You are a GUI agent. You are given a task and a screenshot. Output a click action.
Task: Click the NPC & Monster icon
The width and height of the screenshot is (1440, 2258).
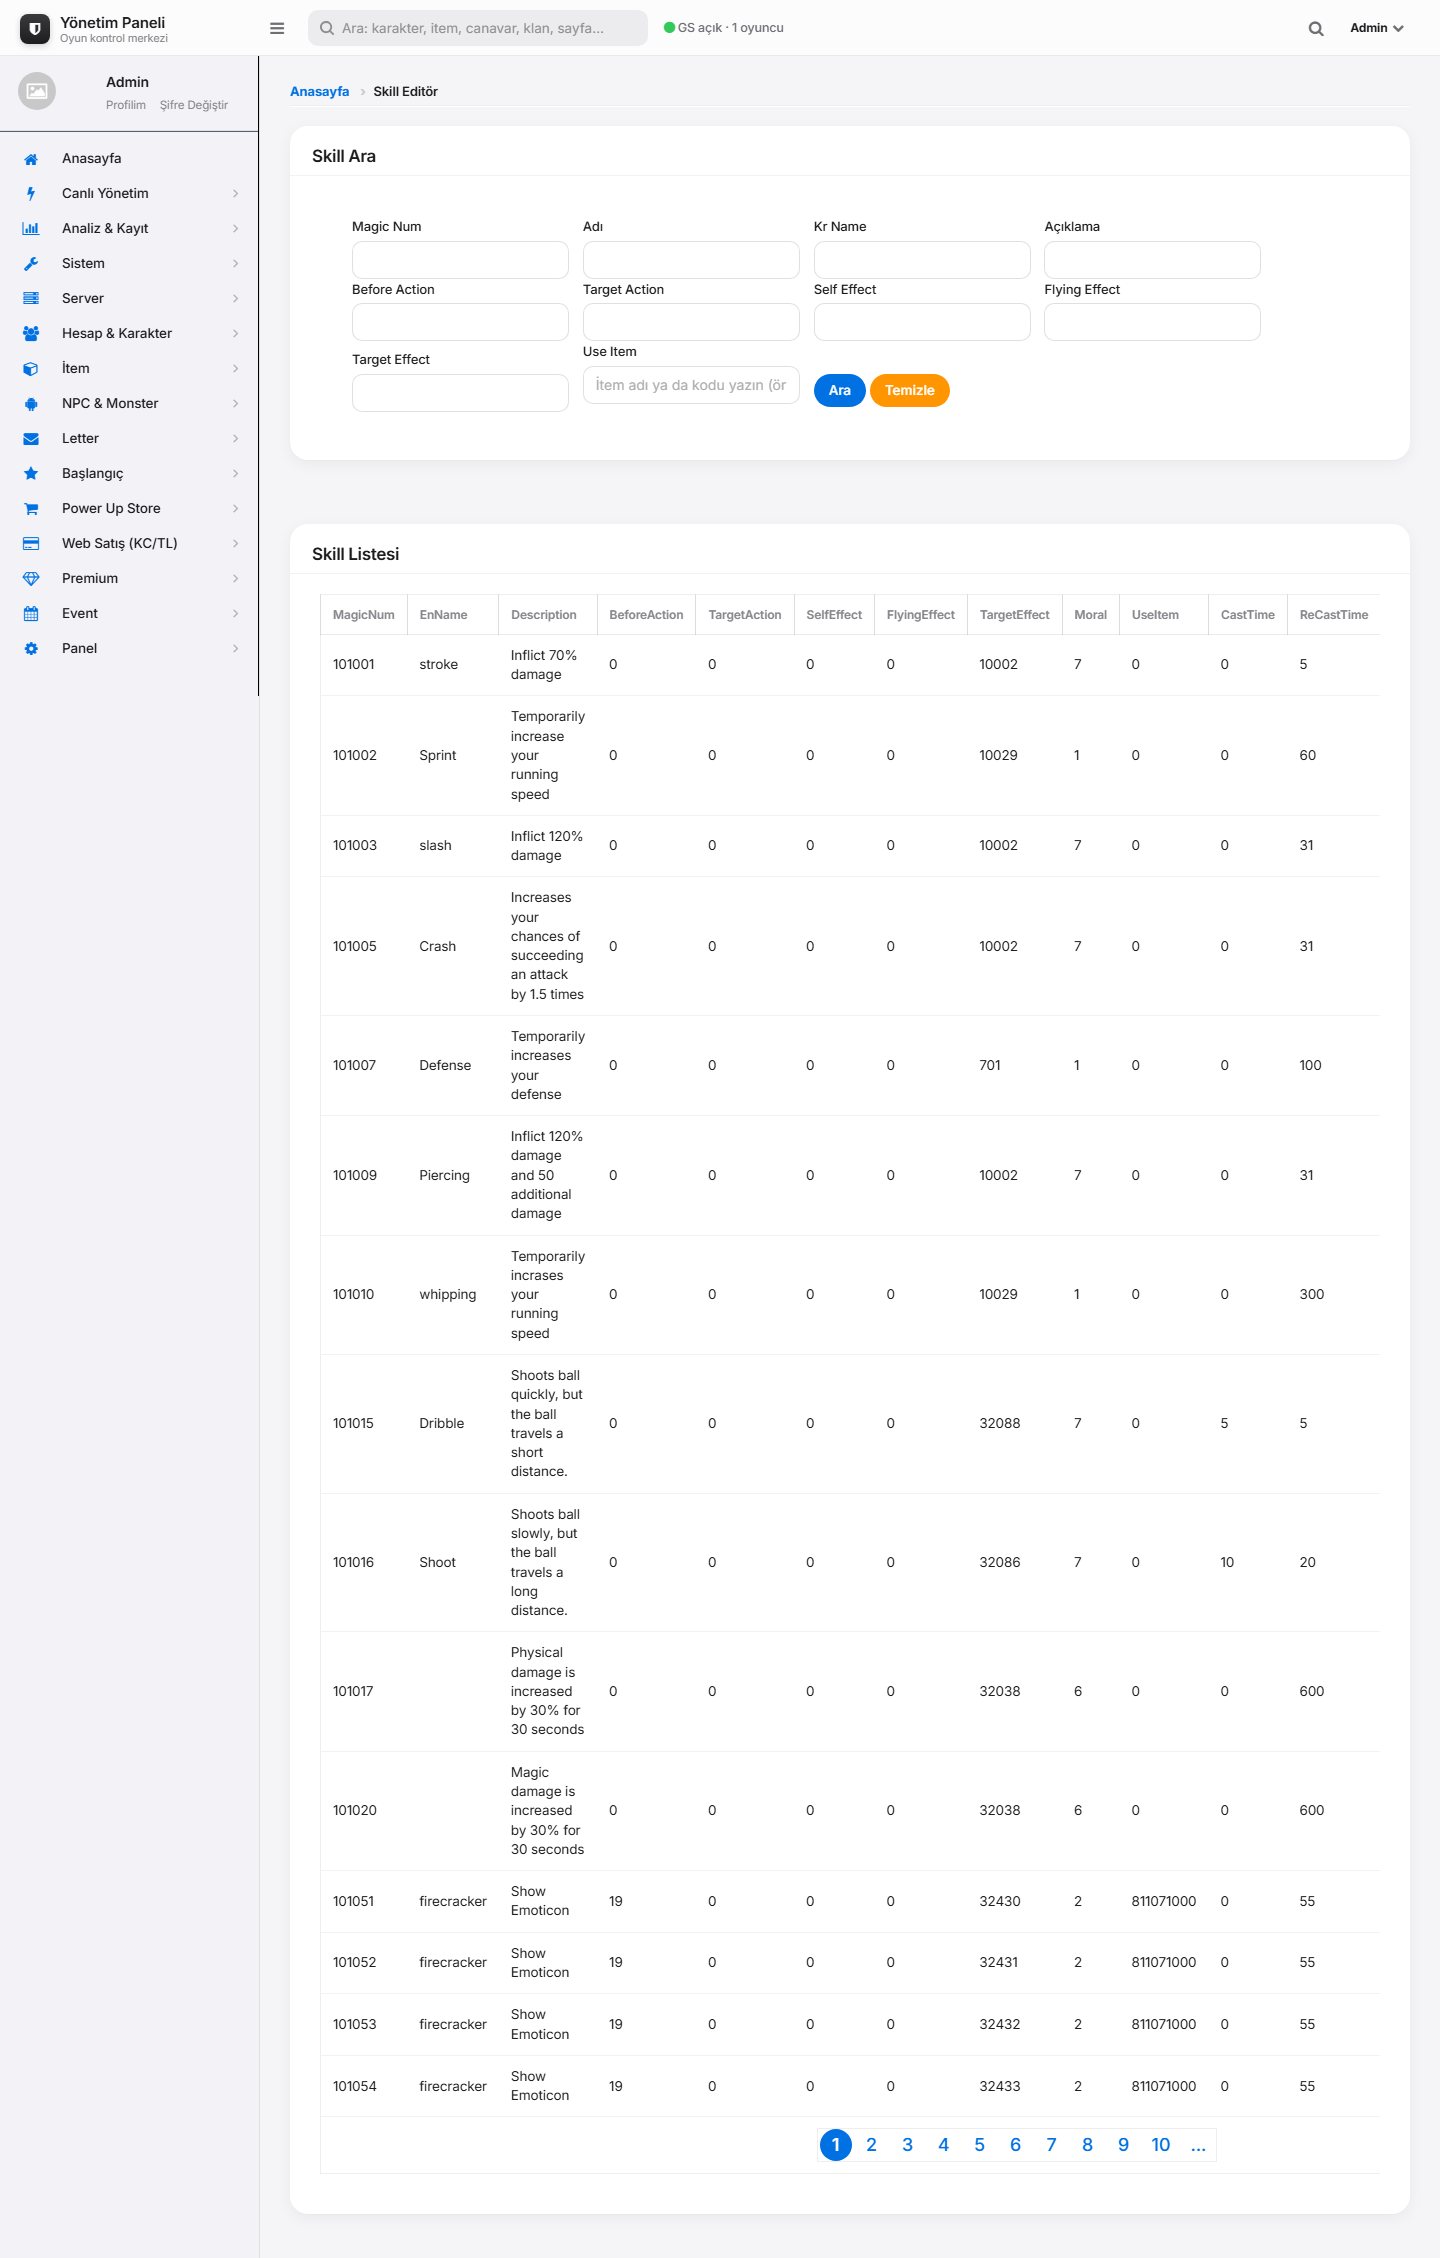(x=31, y=404)
